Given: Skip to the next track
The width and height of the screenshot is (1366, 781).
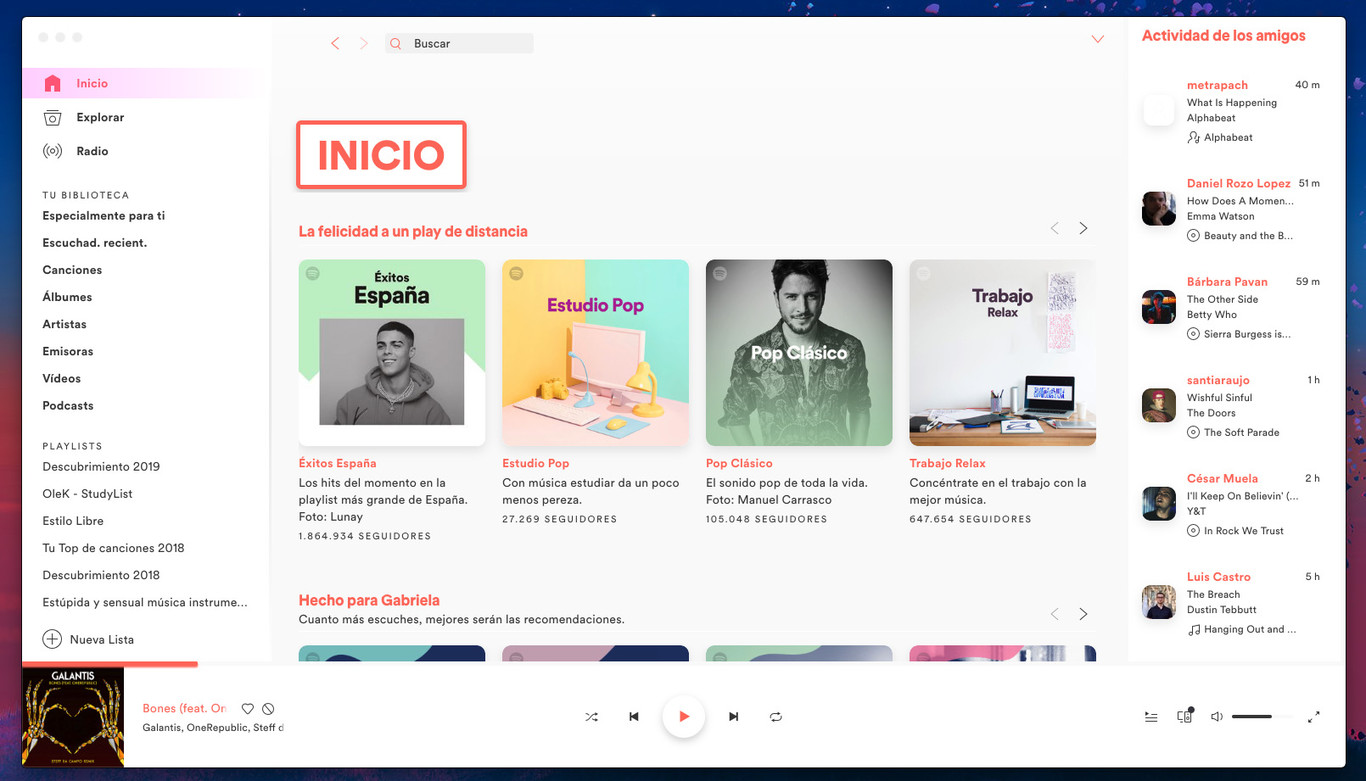Looking at the screenshot, I should pos(734,717).
